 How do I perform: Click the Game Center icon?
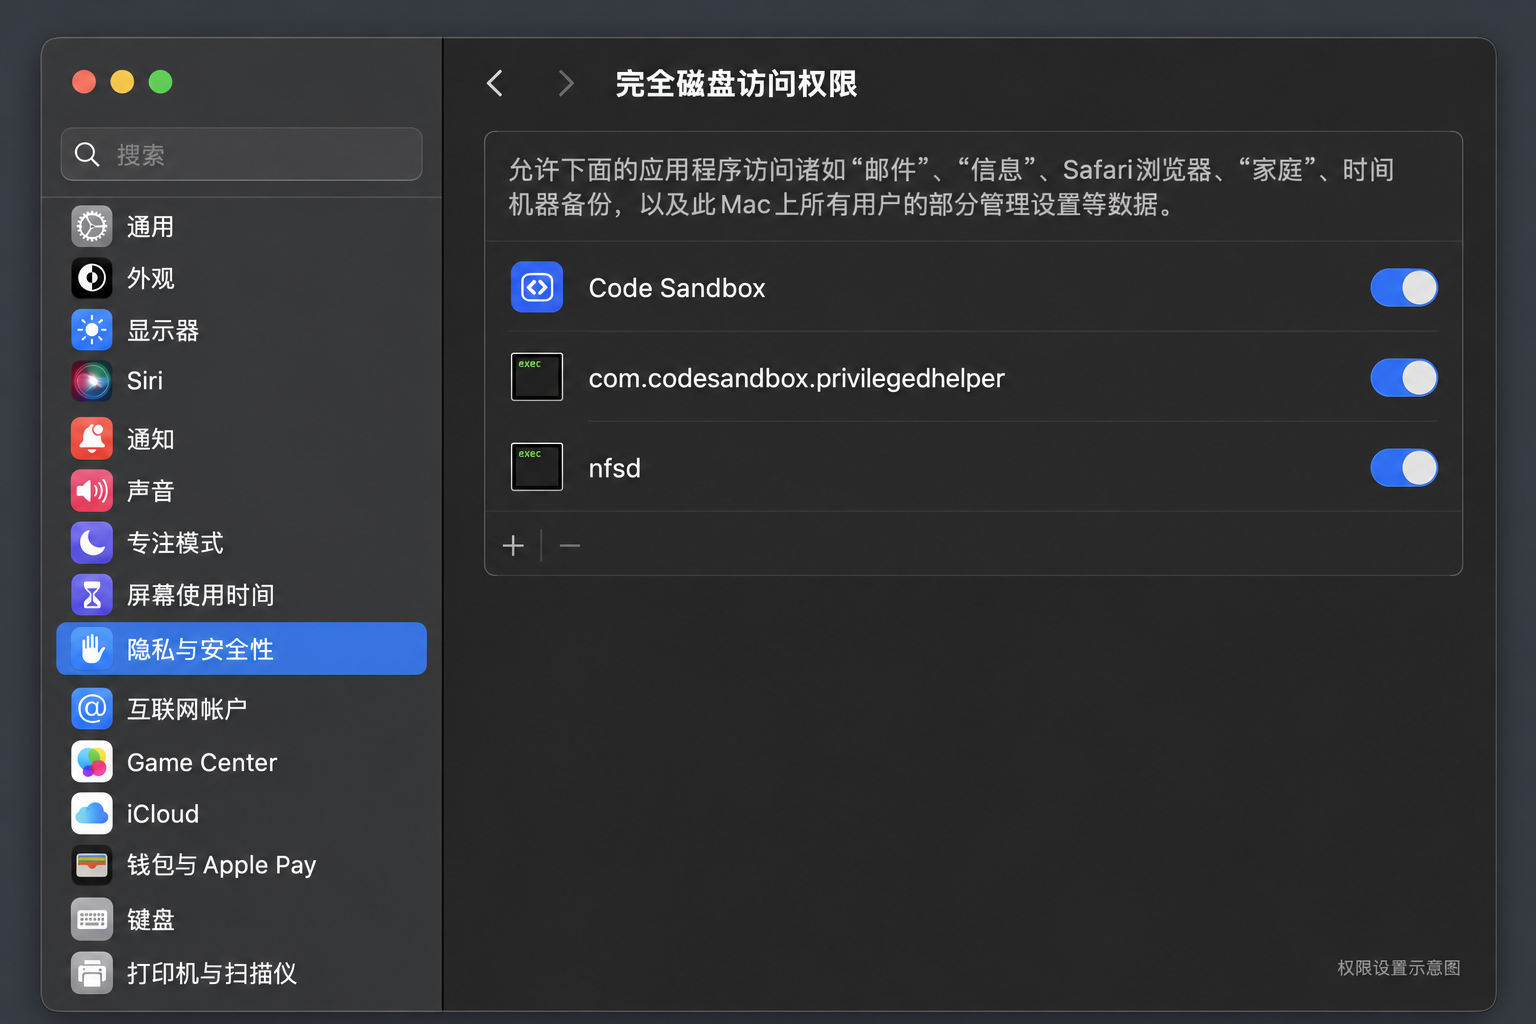point(92,762)
